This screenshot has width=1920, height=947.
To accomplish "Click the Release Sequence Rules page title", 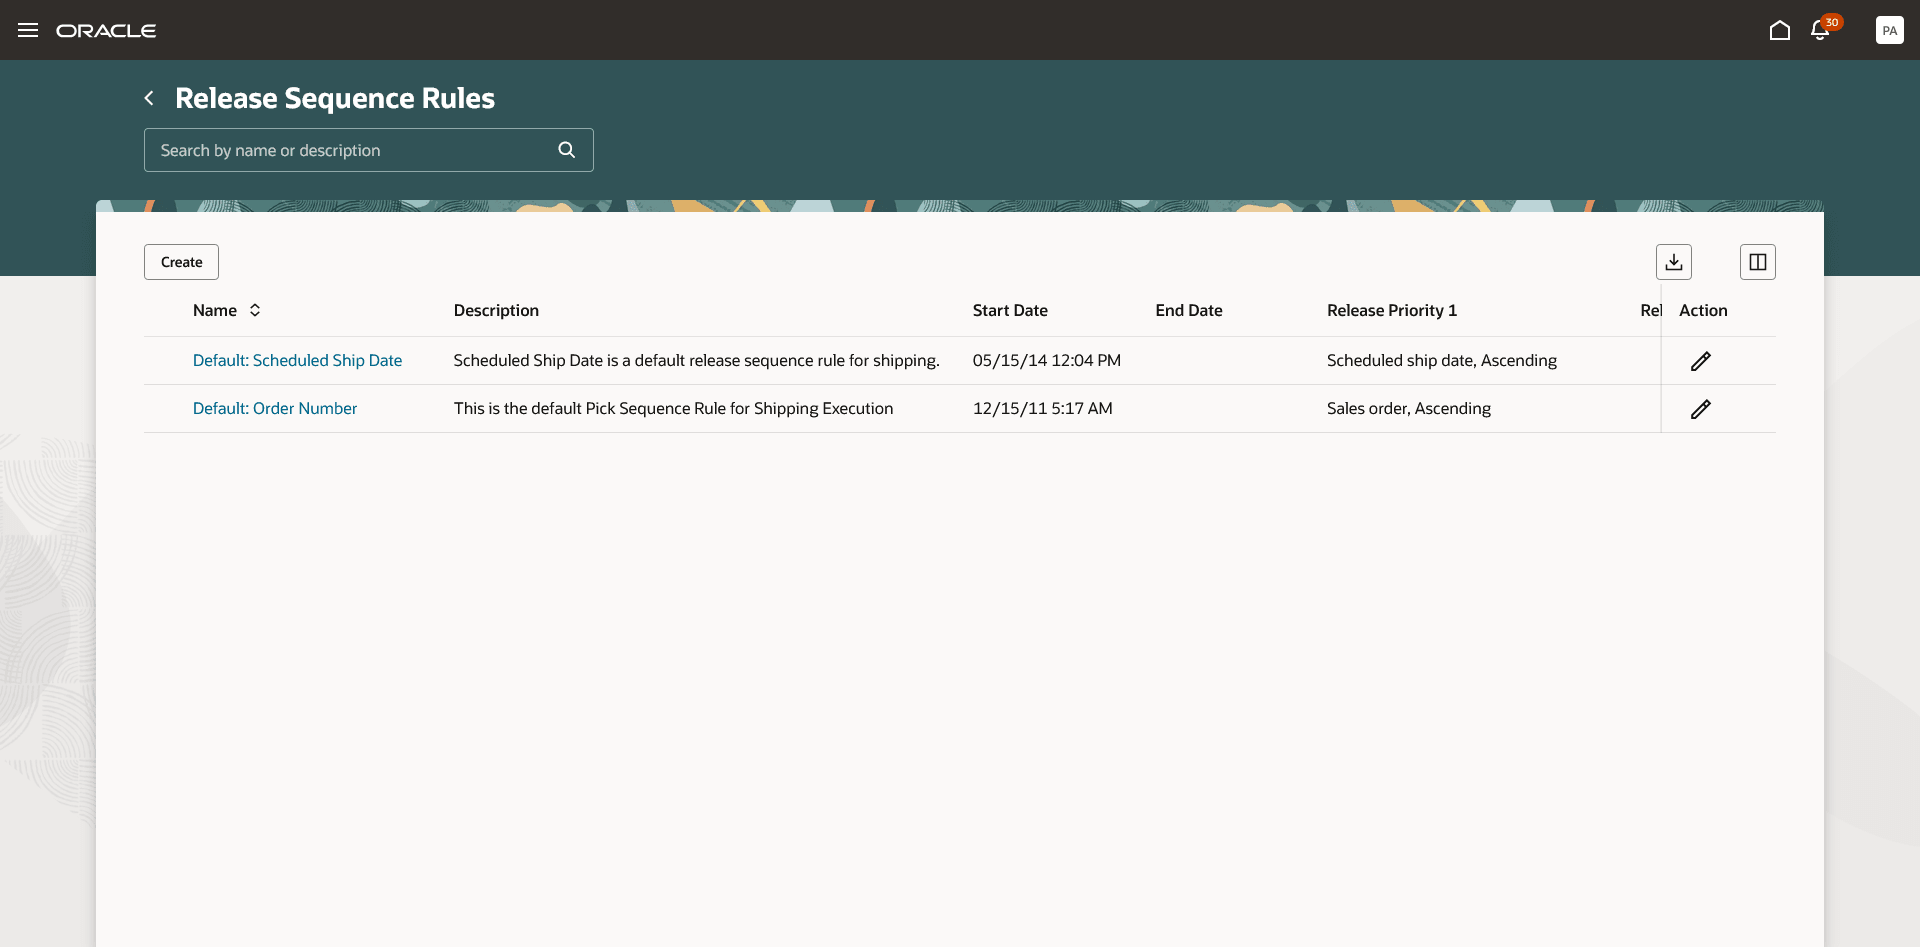I will [x=335, y=98].
